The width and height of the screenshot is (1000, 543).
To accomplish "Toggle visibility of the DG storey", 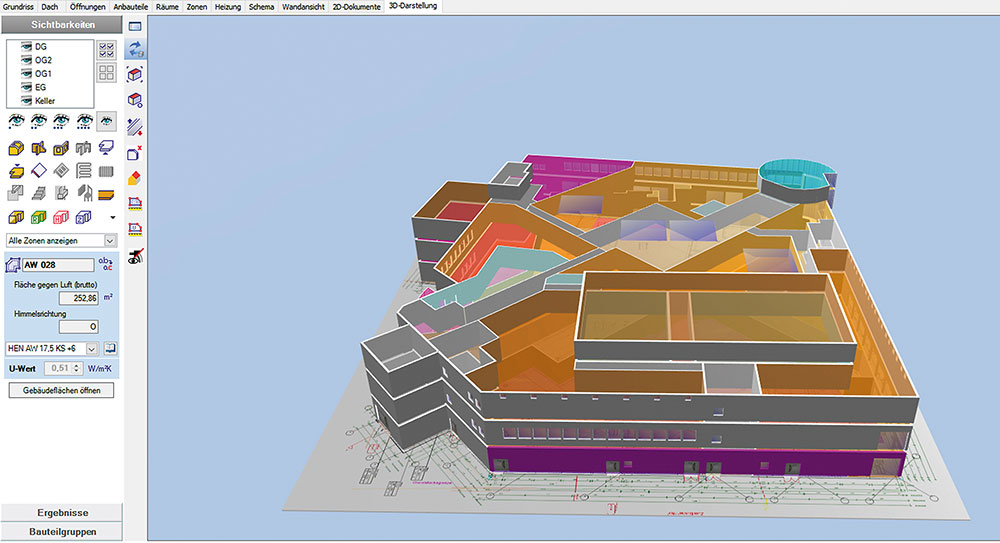I will coord(26,47).
